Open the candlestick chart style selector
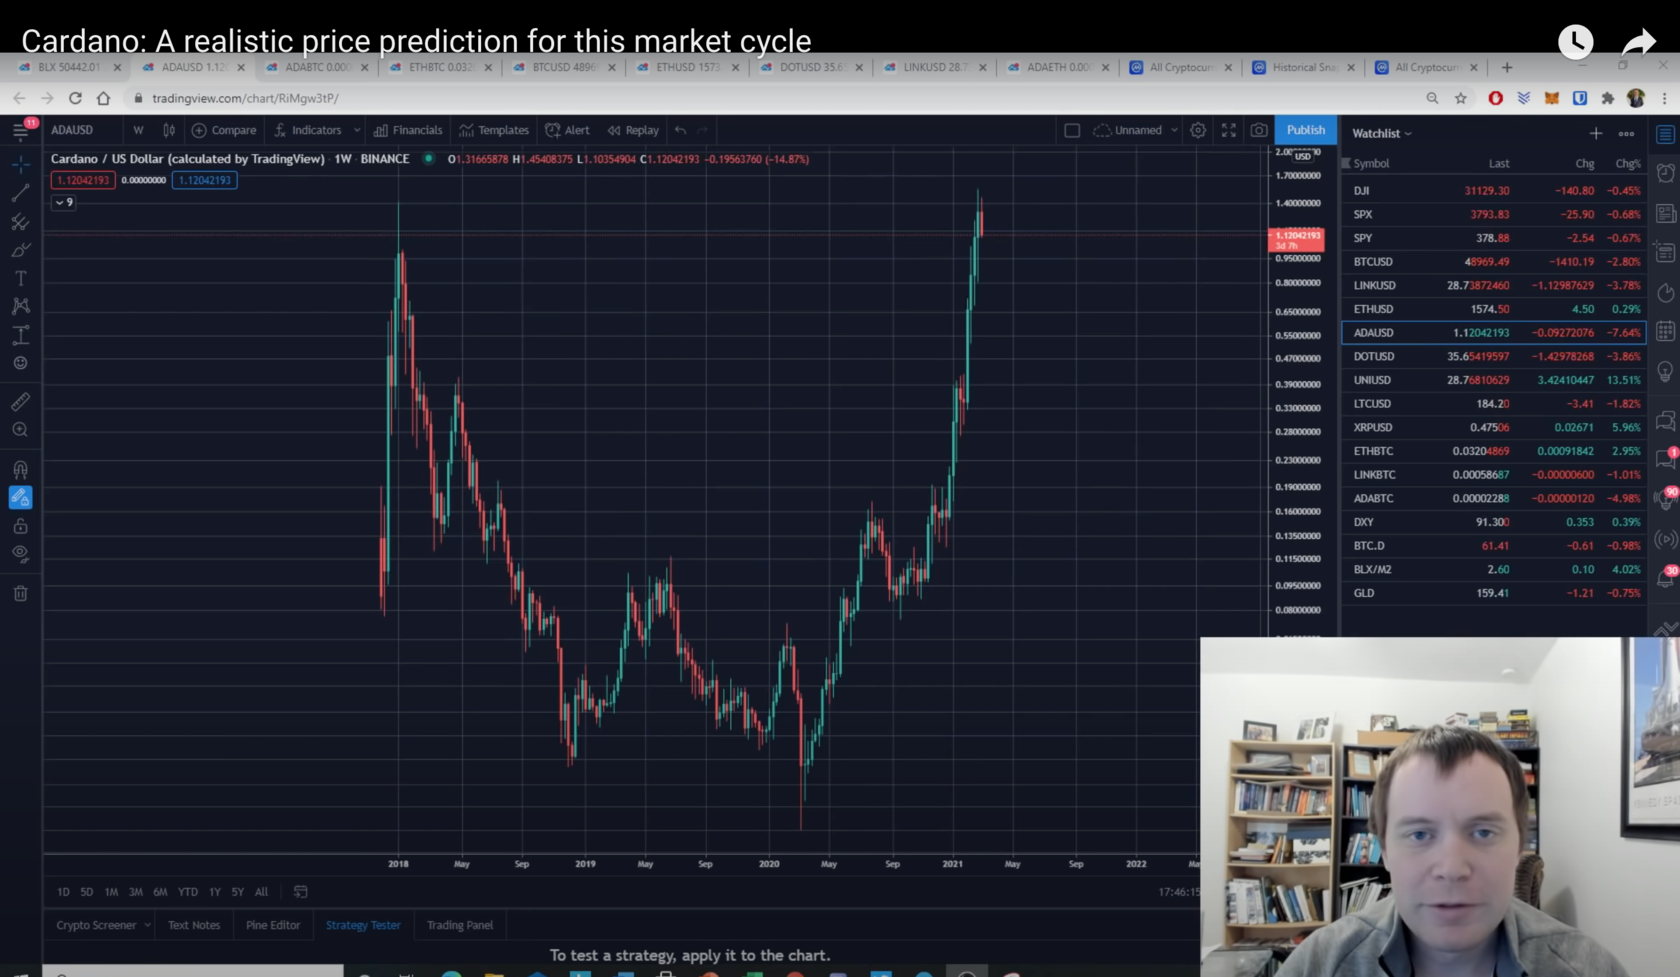Screen dimensions: 1680x977 169,130
